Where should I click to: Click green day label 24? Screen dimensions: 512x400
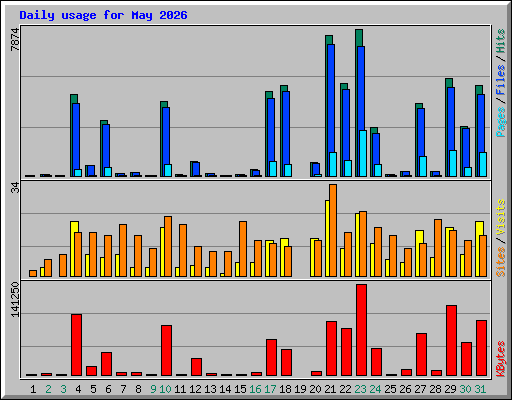(375, 389)
